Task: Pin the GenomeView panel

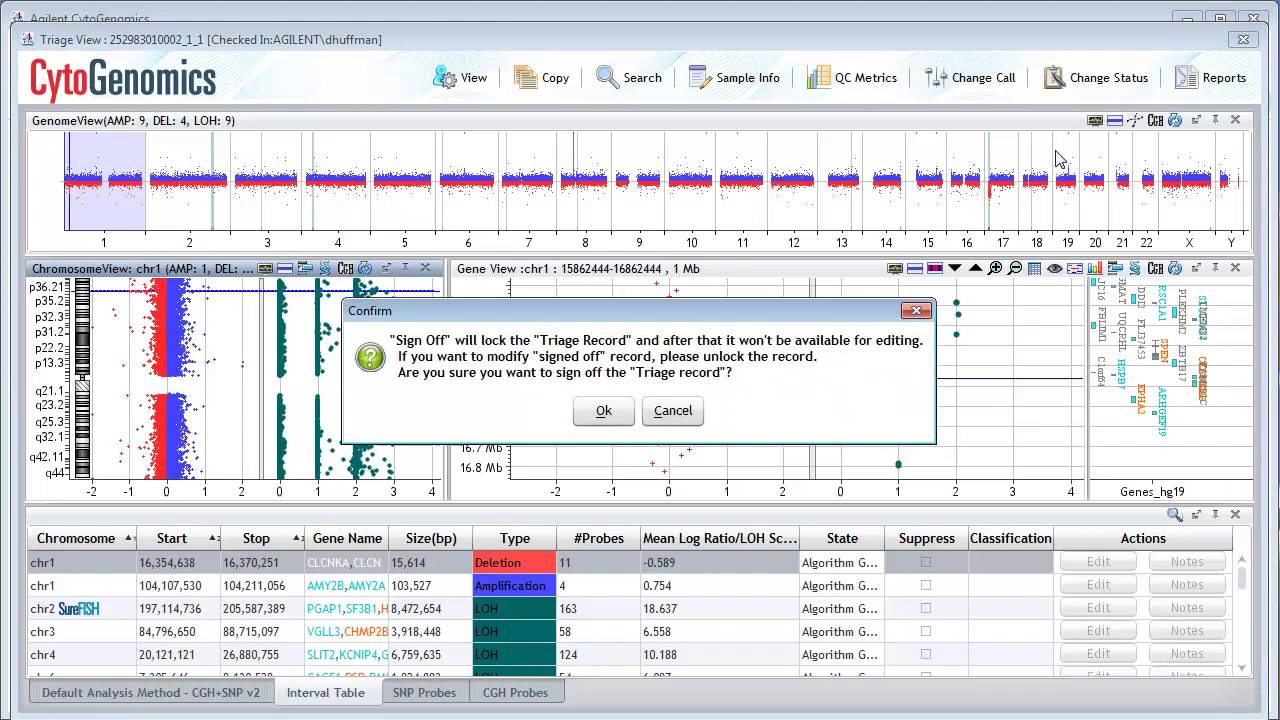Action: point(1215,120)
